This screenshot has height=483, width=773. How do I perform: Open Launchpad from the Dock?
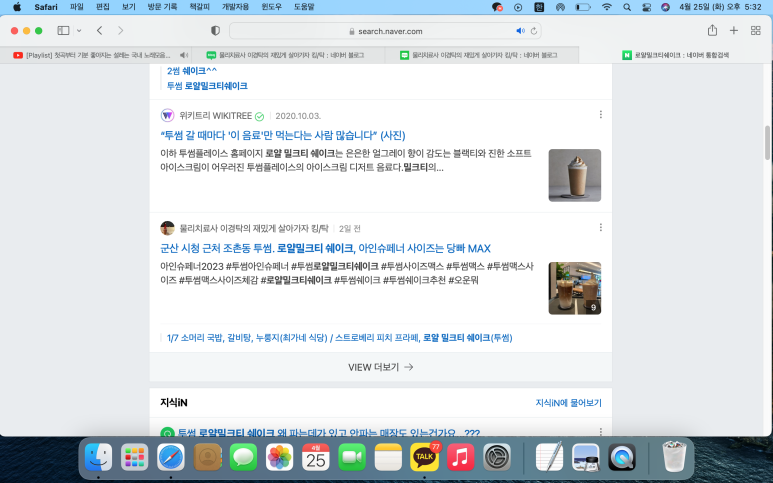pyautogui.click(x=134, y=457)
